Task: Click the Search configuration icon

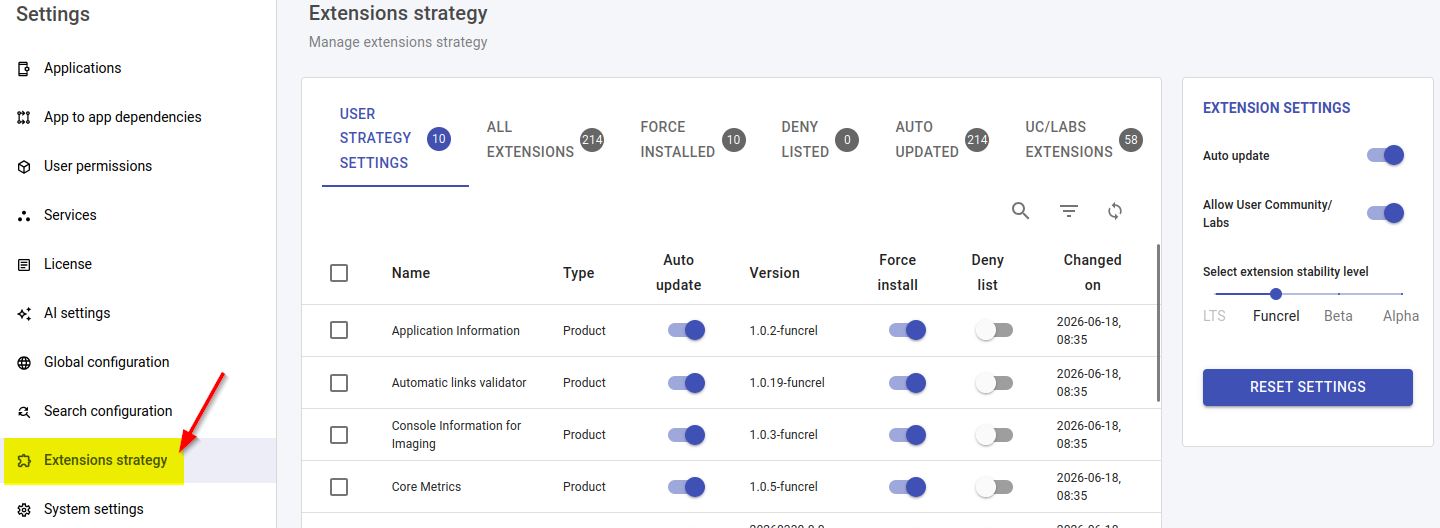Action: [x=24, y=411]
